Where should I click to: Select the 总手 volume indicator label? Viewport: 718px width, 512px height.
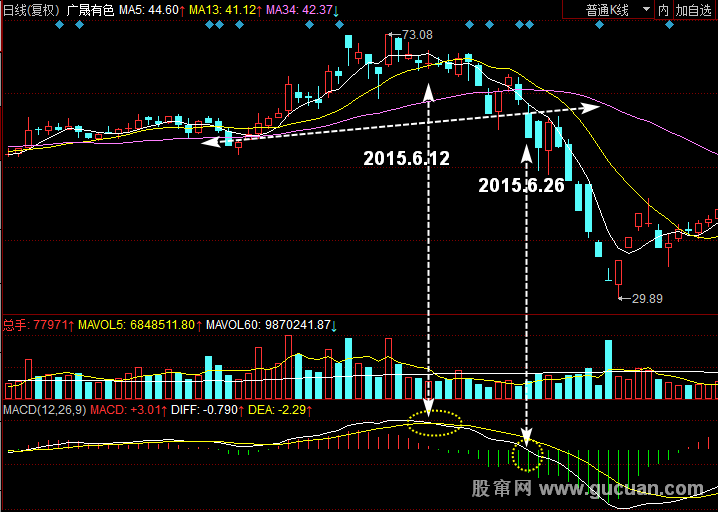(x=15, y=325)
